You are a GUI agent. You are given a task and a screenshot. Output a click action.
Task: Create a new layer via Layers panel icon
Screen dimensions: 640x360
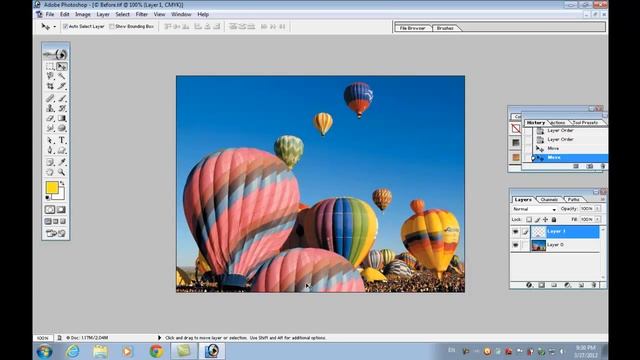point(581,285)
